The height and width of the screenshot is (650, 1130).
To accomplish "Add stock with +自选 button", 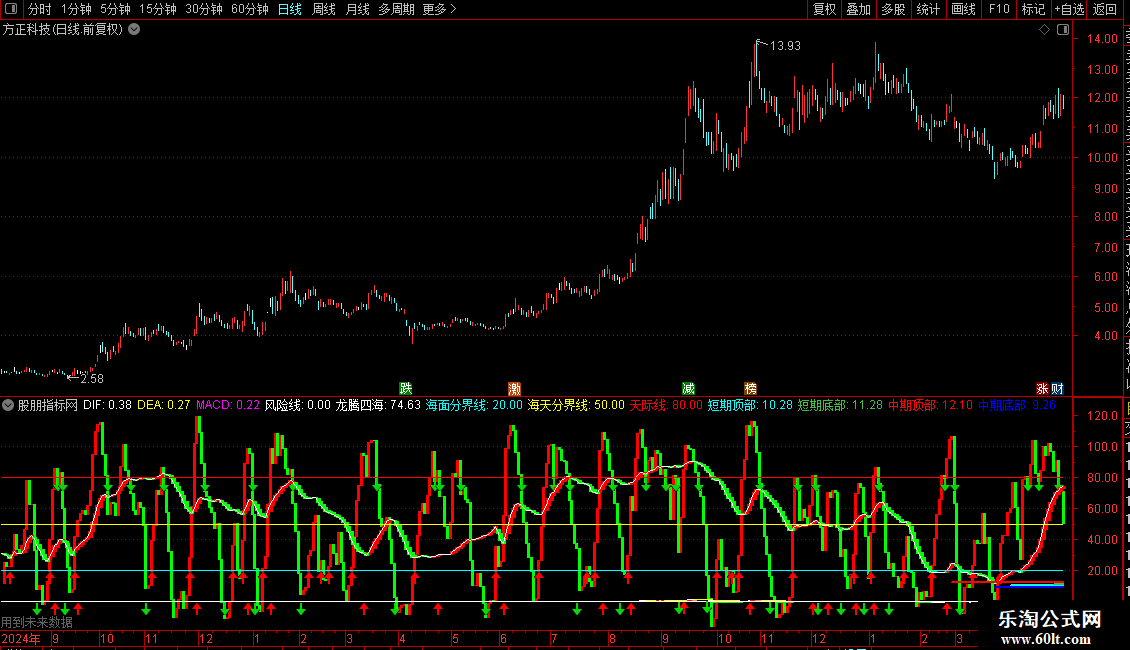I will coord(1069,9).
